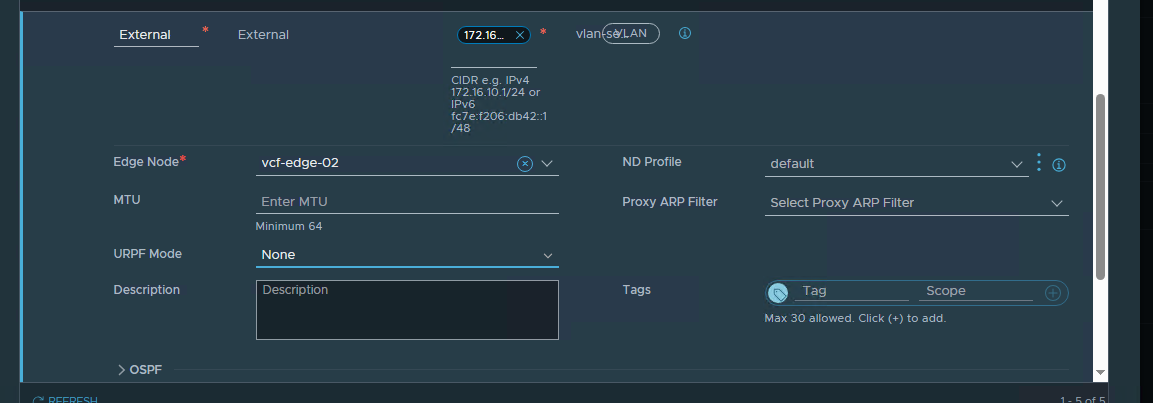Click the Enter MTU input field
Viewport: 1153px width, 403px height.
click(x=406, y=202)
